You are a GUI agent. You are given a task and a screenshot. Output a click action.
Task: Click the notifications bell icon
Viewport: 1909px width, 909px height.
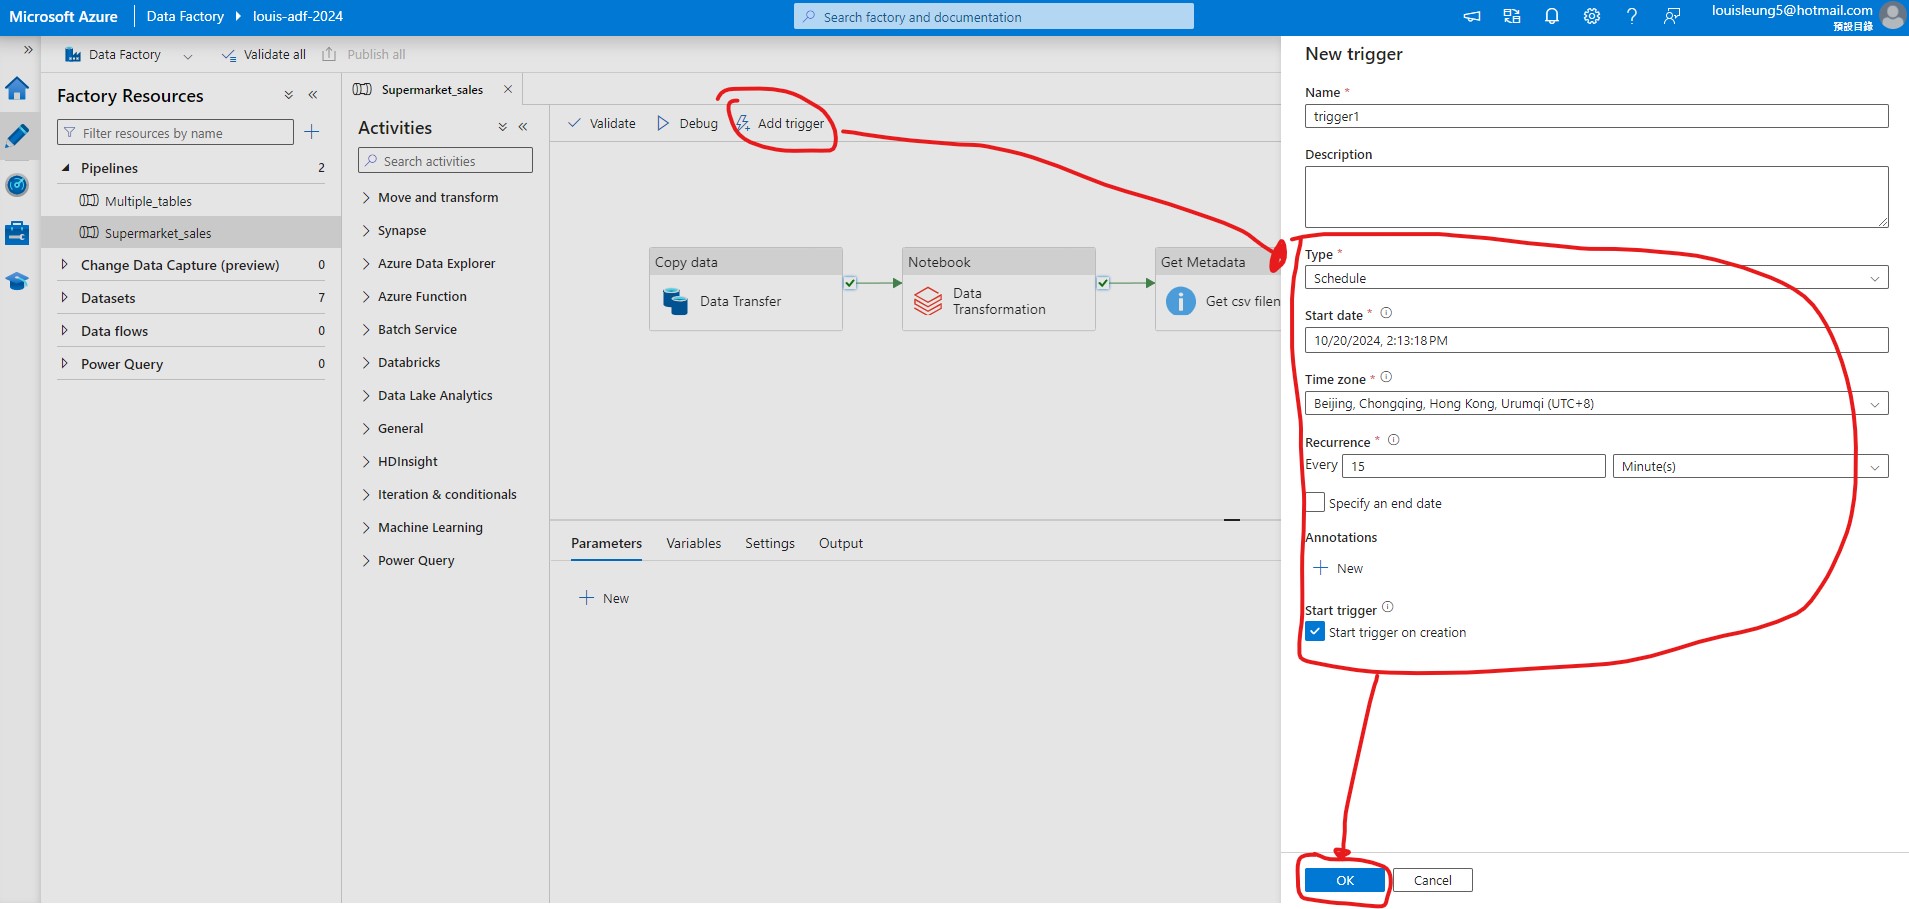(x=1551, y=16)
